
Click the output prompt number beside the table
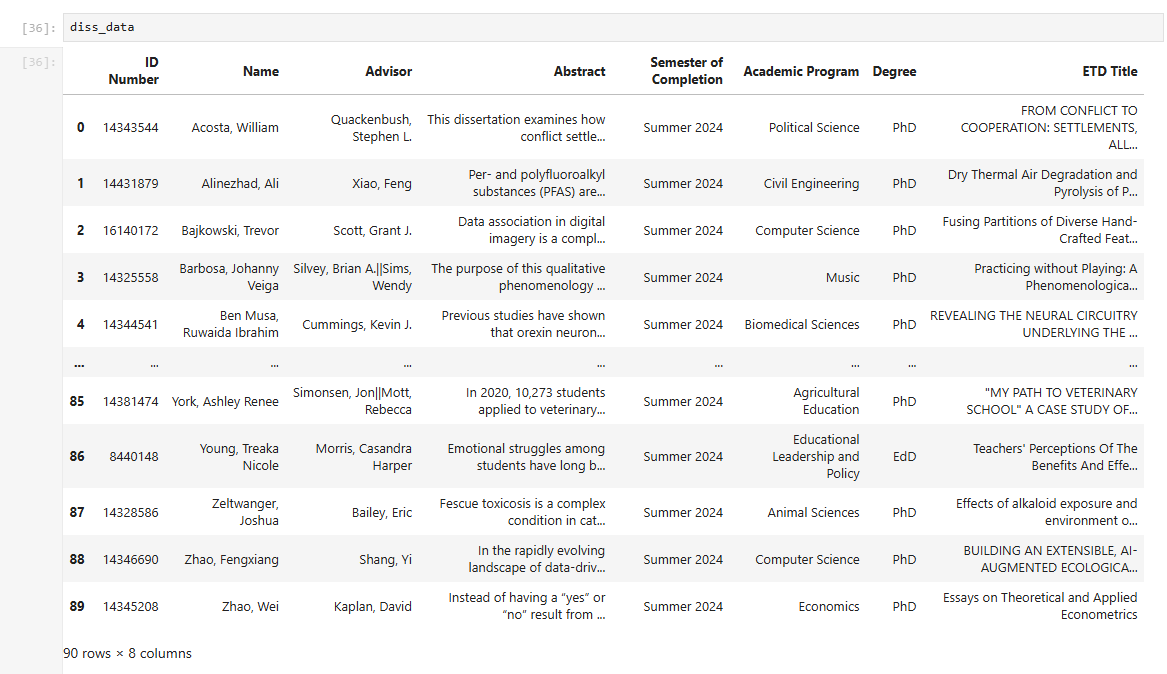click(x=40, y=62)
